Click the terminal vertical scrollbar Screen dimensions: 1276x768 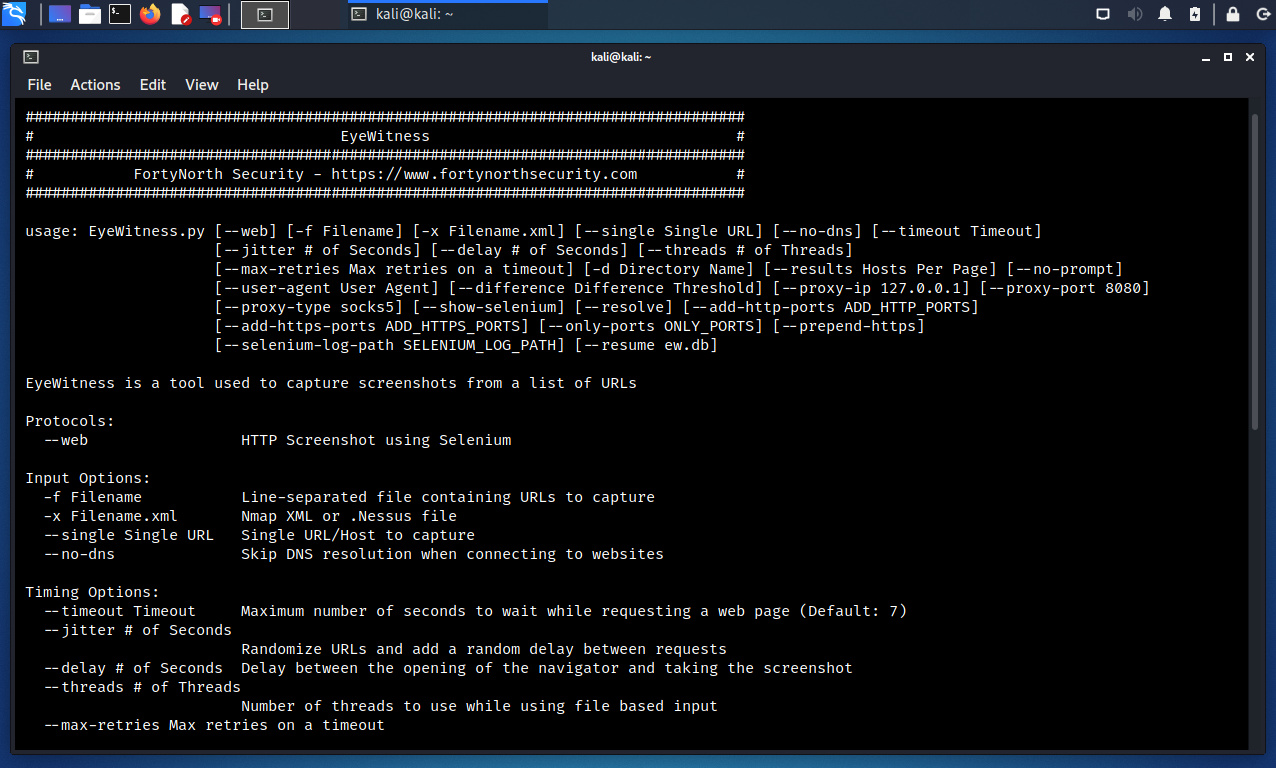[1255, 270]
